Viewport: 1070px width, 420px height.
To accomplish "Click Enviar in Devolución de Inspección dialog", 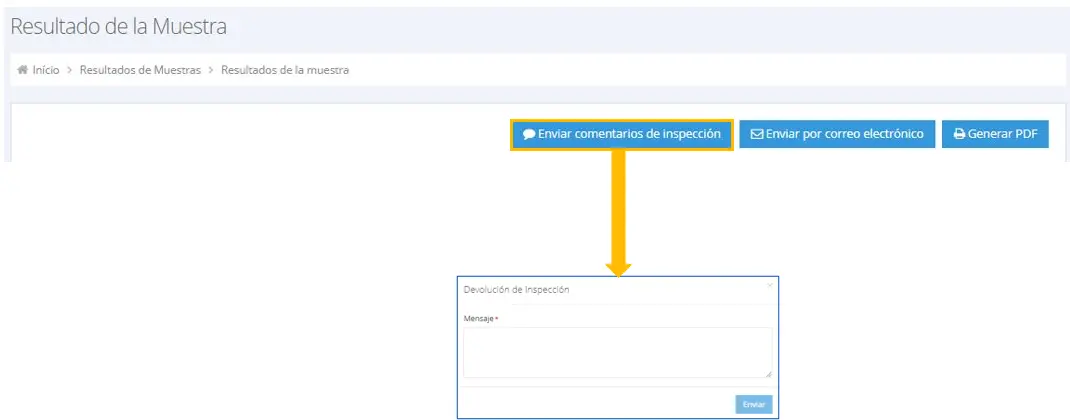I will 754,404.
